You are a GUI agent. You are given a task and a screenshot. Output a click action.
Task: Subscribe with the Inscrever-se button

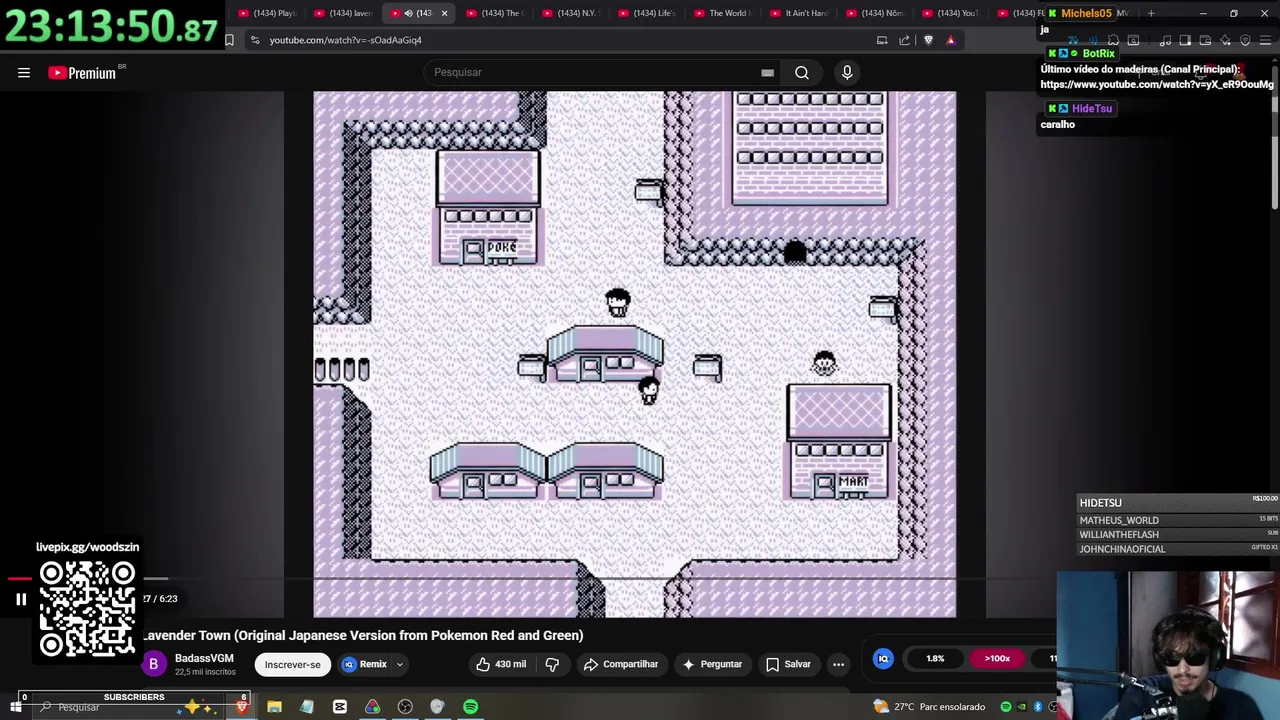coord(293,664)
